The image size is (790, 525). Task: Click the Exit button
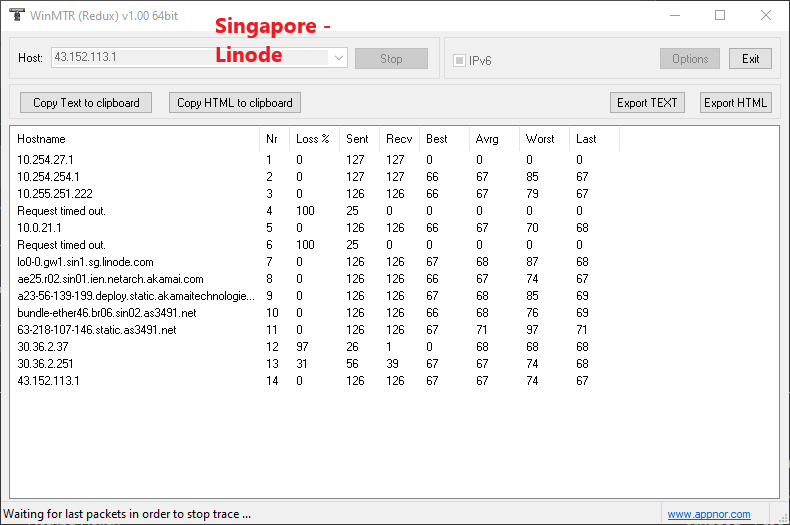(750, 59)
